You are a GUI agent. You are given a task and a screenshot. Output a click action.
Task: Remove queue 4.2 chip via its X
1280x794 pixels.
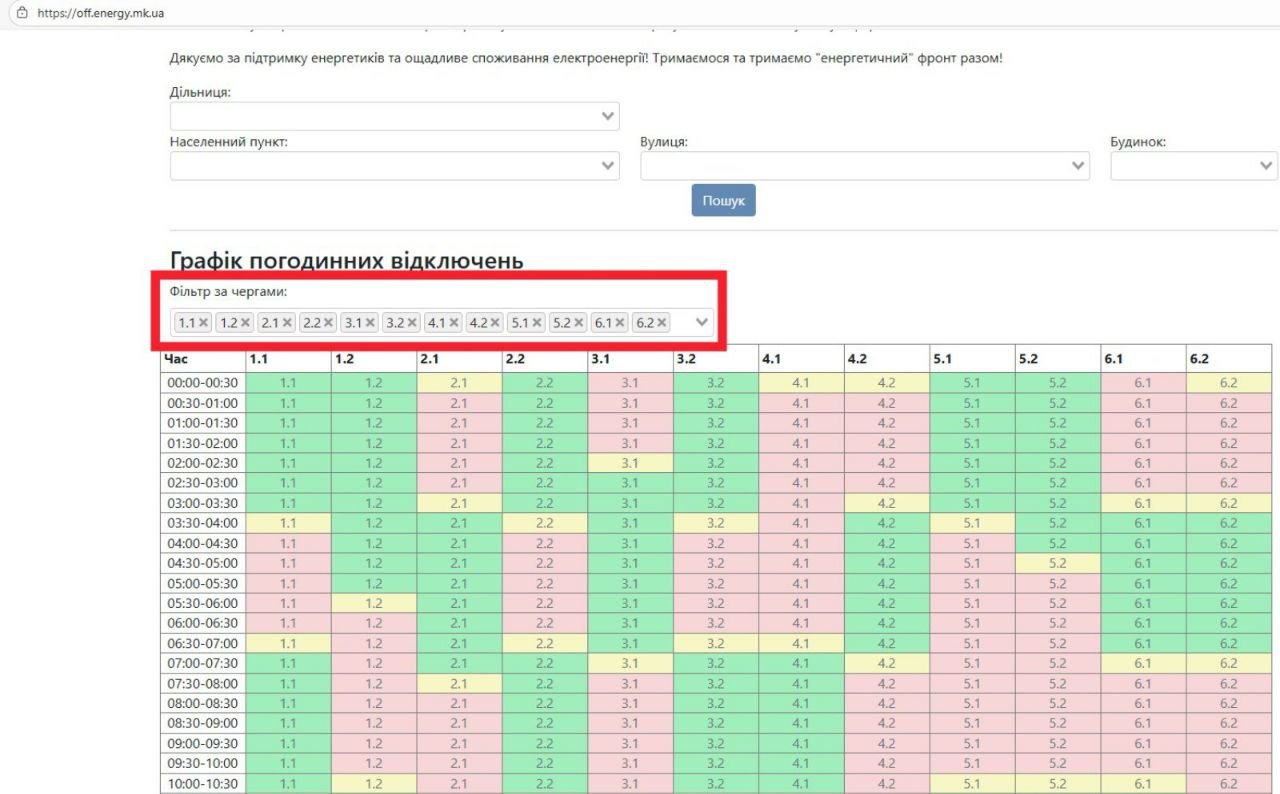(x=495, y=323)
